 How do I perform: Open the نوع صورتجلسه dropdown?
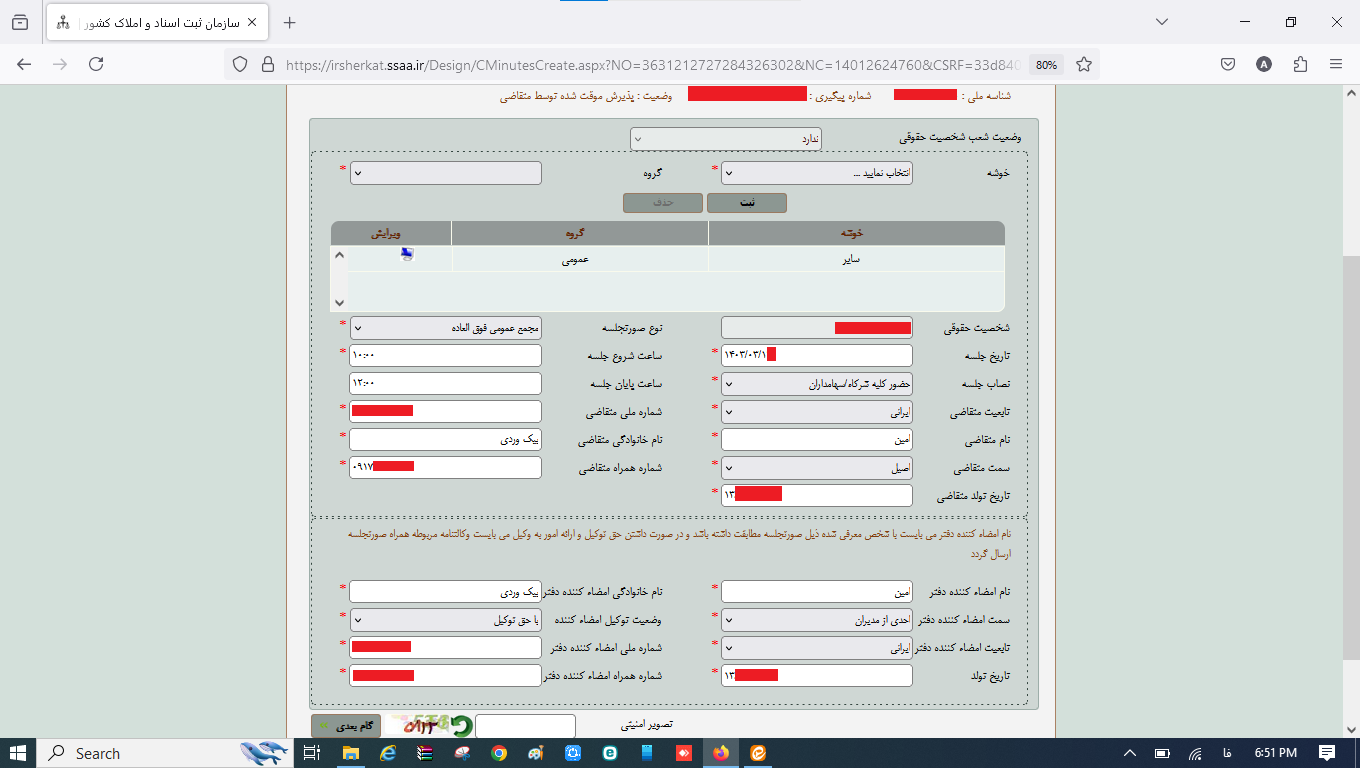click(446, 328)
